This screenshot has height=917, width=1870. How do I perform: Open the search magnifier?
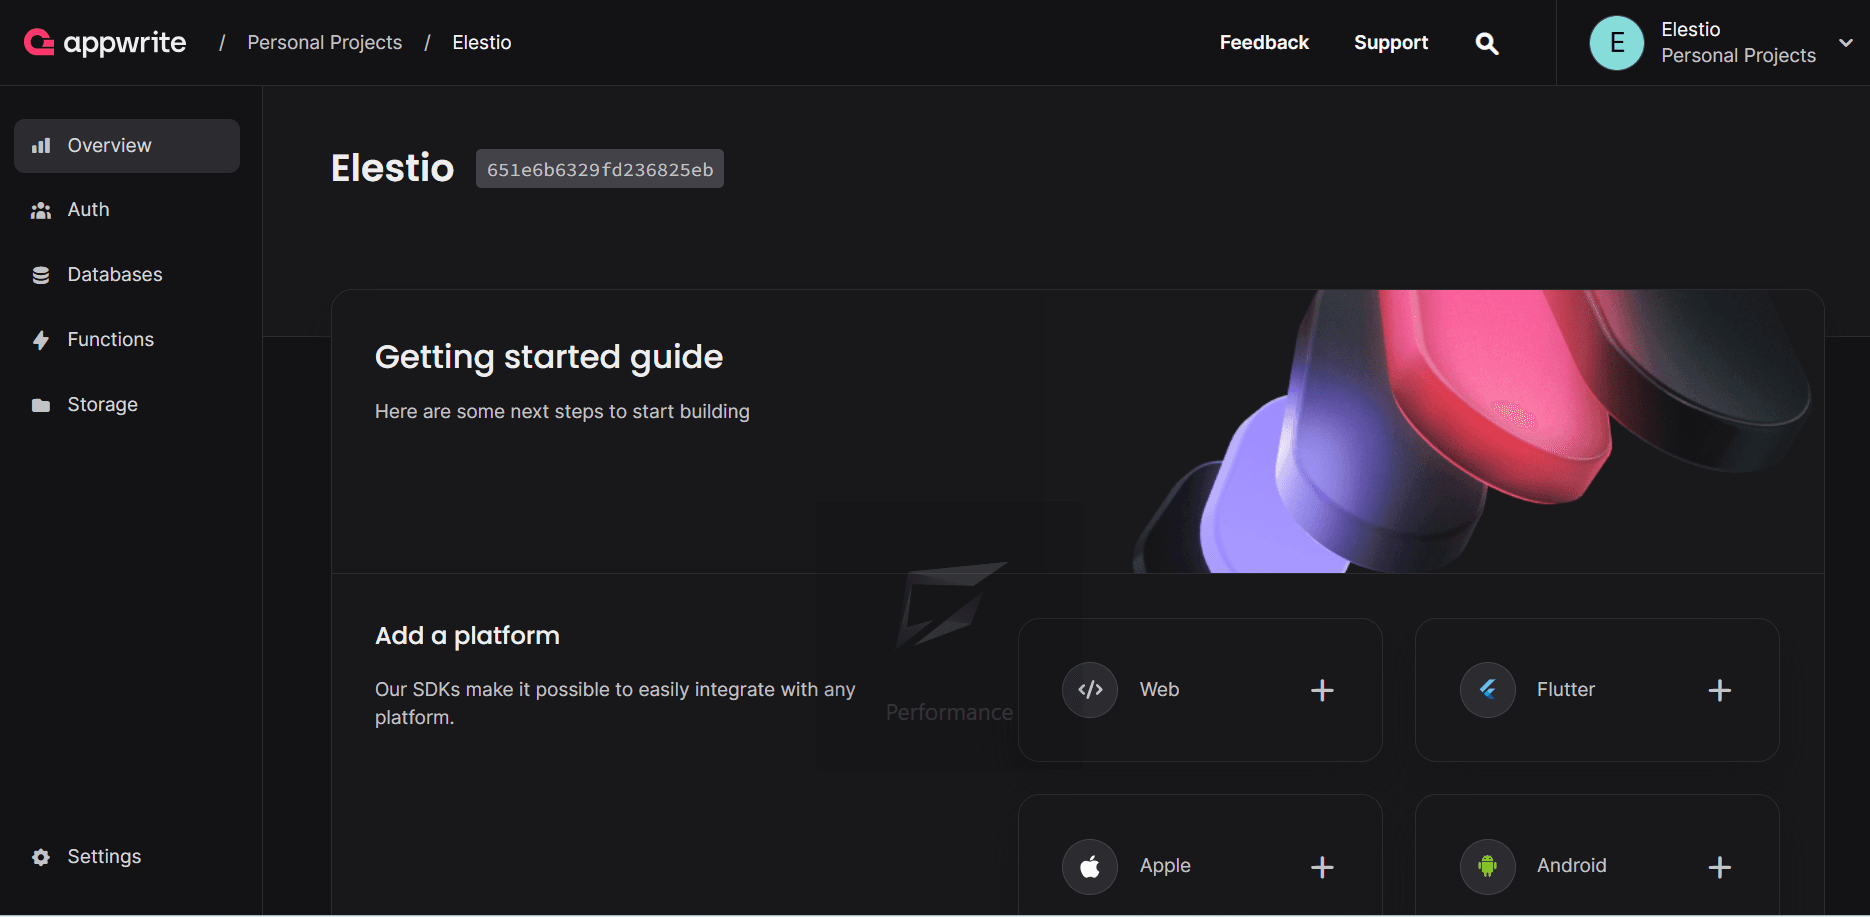point(1487,43)
